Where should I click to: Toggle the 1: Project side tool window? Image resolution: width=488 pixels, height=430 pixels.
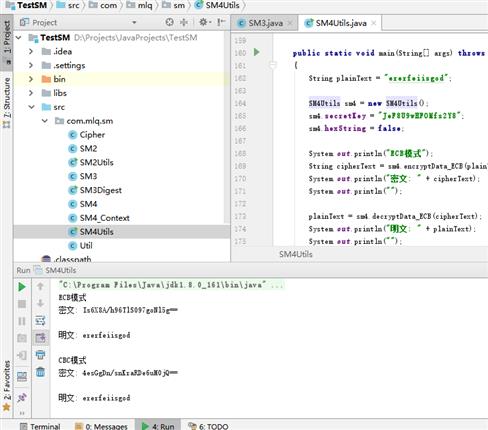(7, 37)
